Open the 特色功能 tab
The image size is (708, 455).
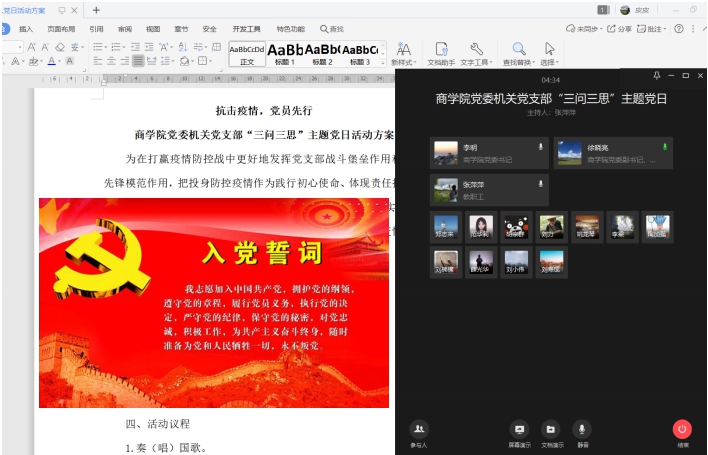291,29
